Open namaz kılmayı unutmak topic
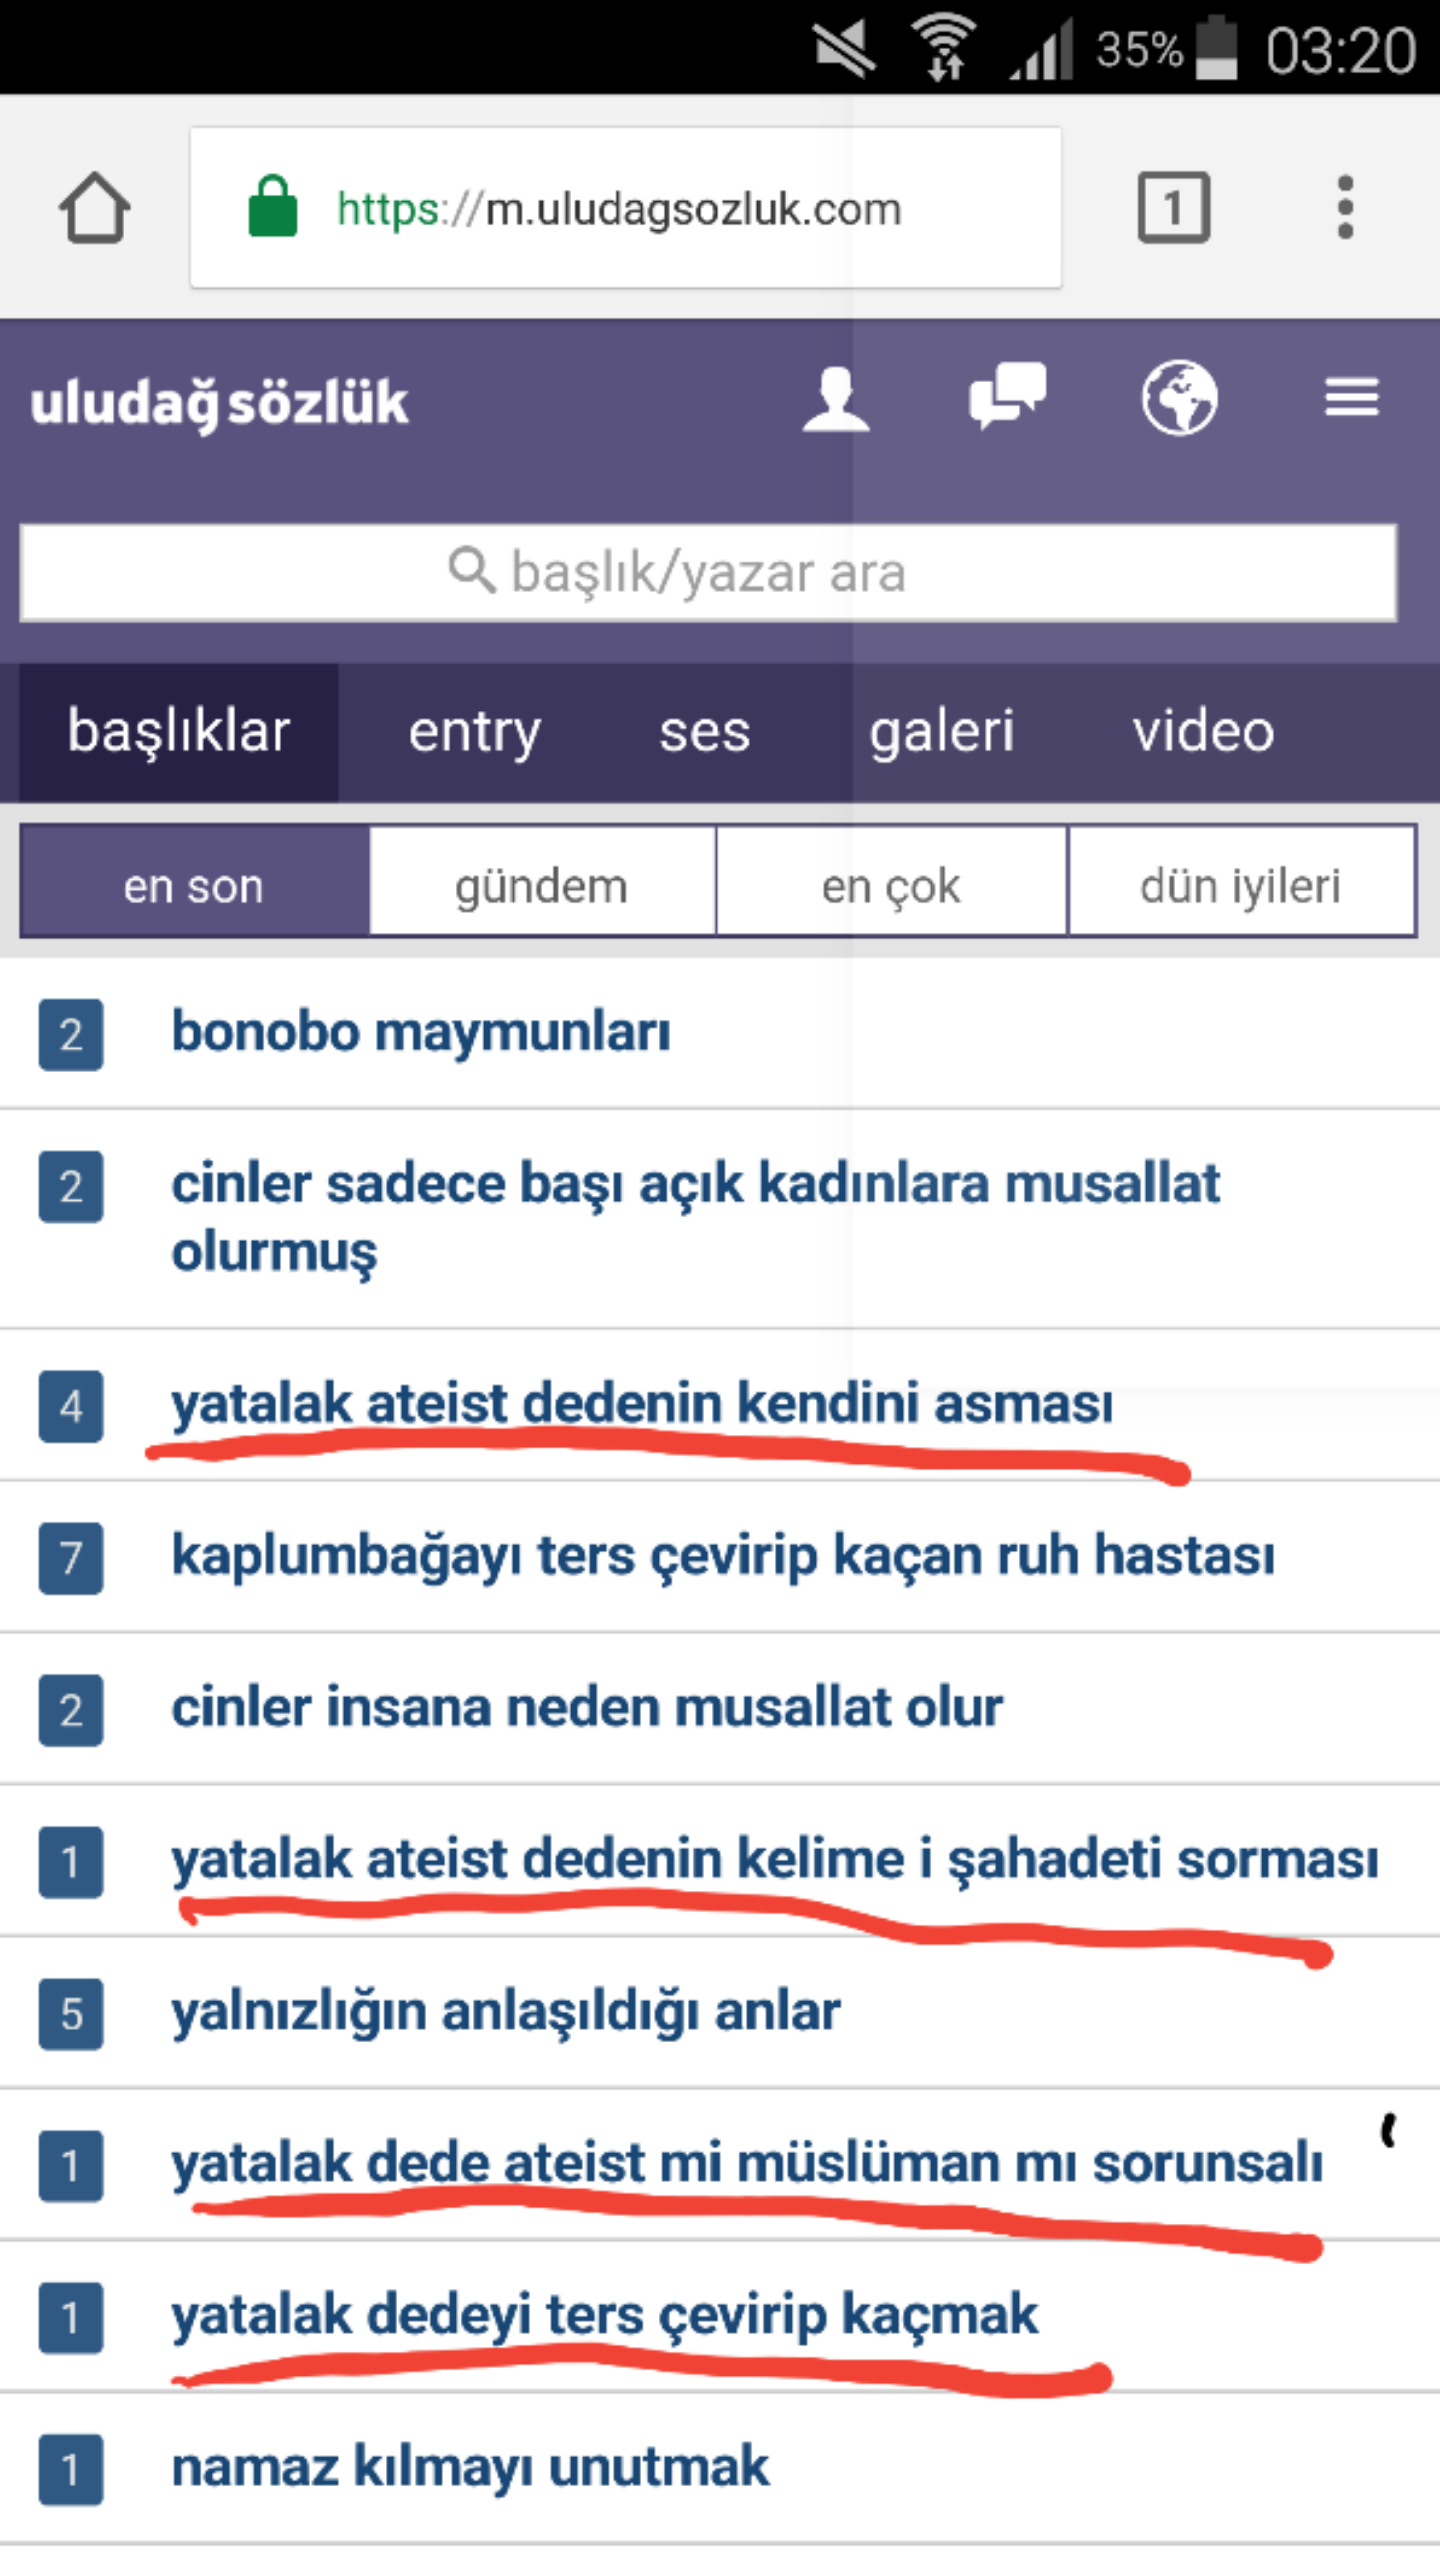The height and width of the screenshot is (2560, 1440). point(470,2467)
